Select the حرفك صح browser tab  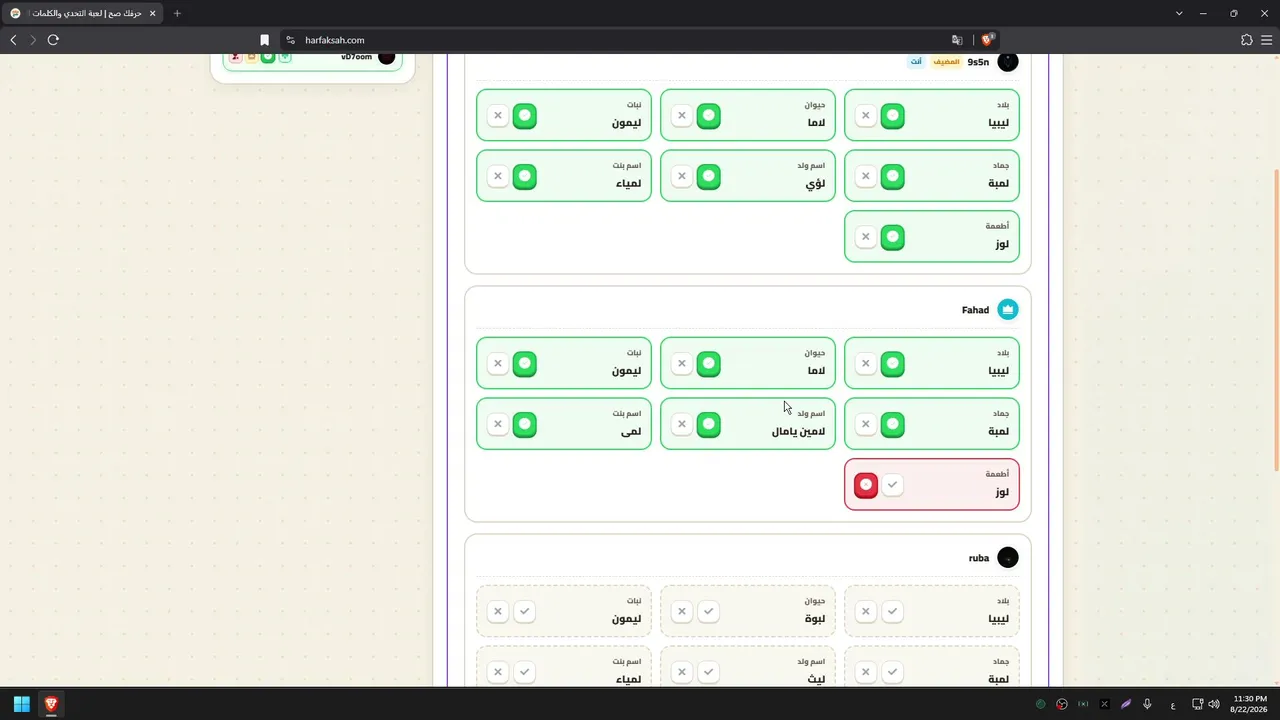click(84, 13)
